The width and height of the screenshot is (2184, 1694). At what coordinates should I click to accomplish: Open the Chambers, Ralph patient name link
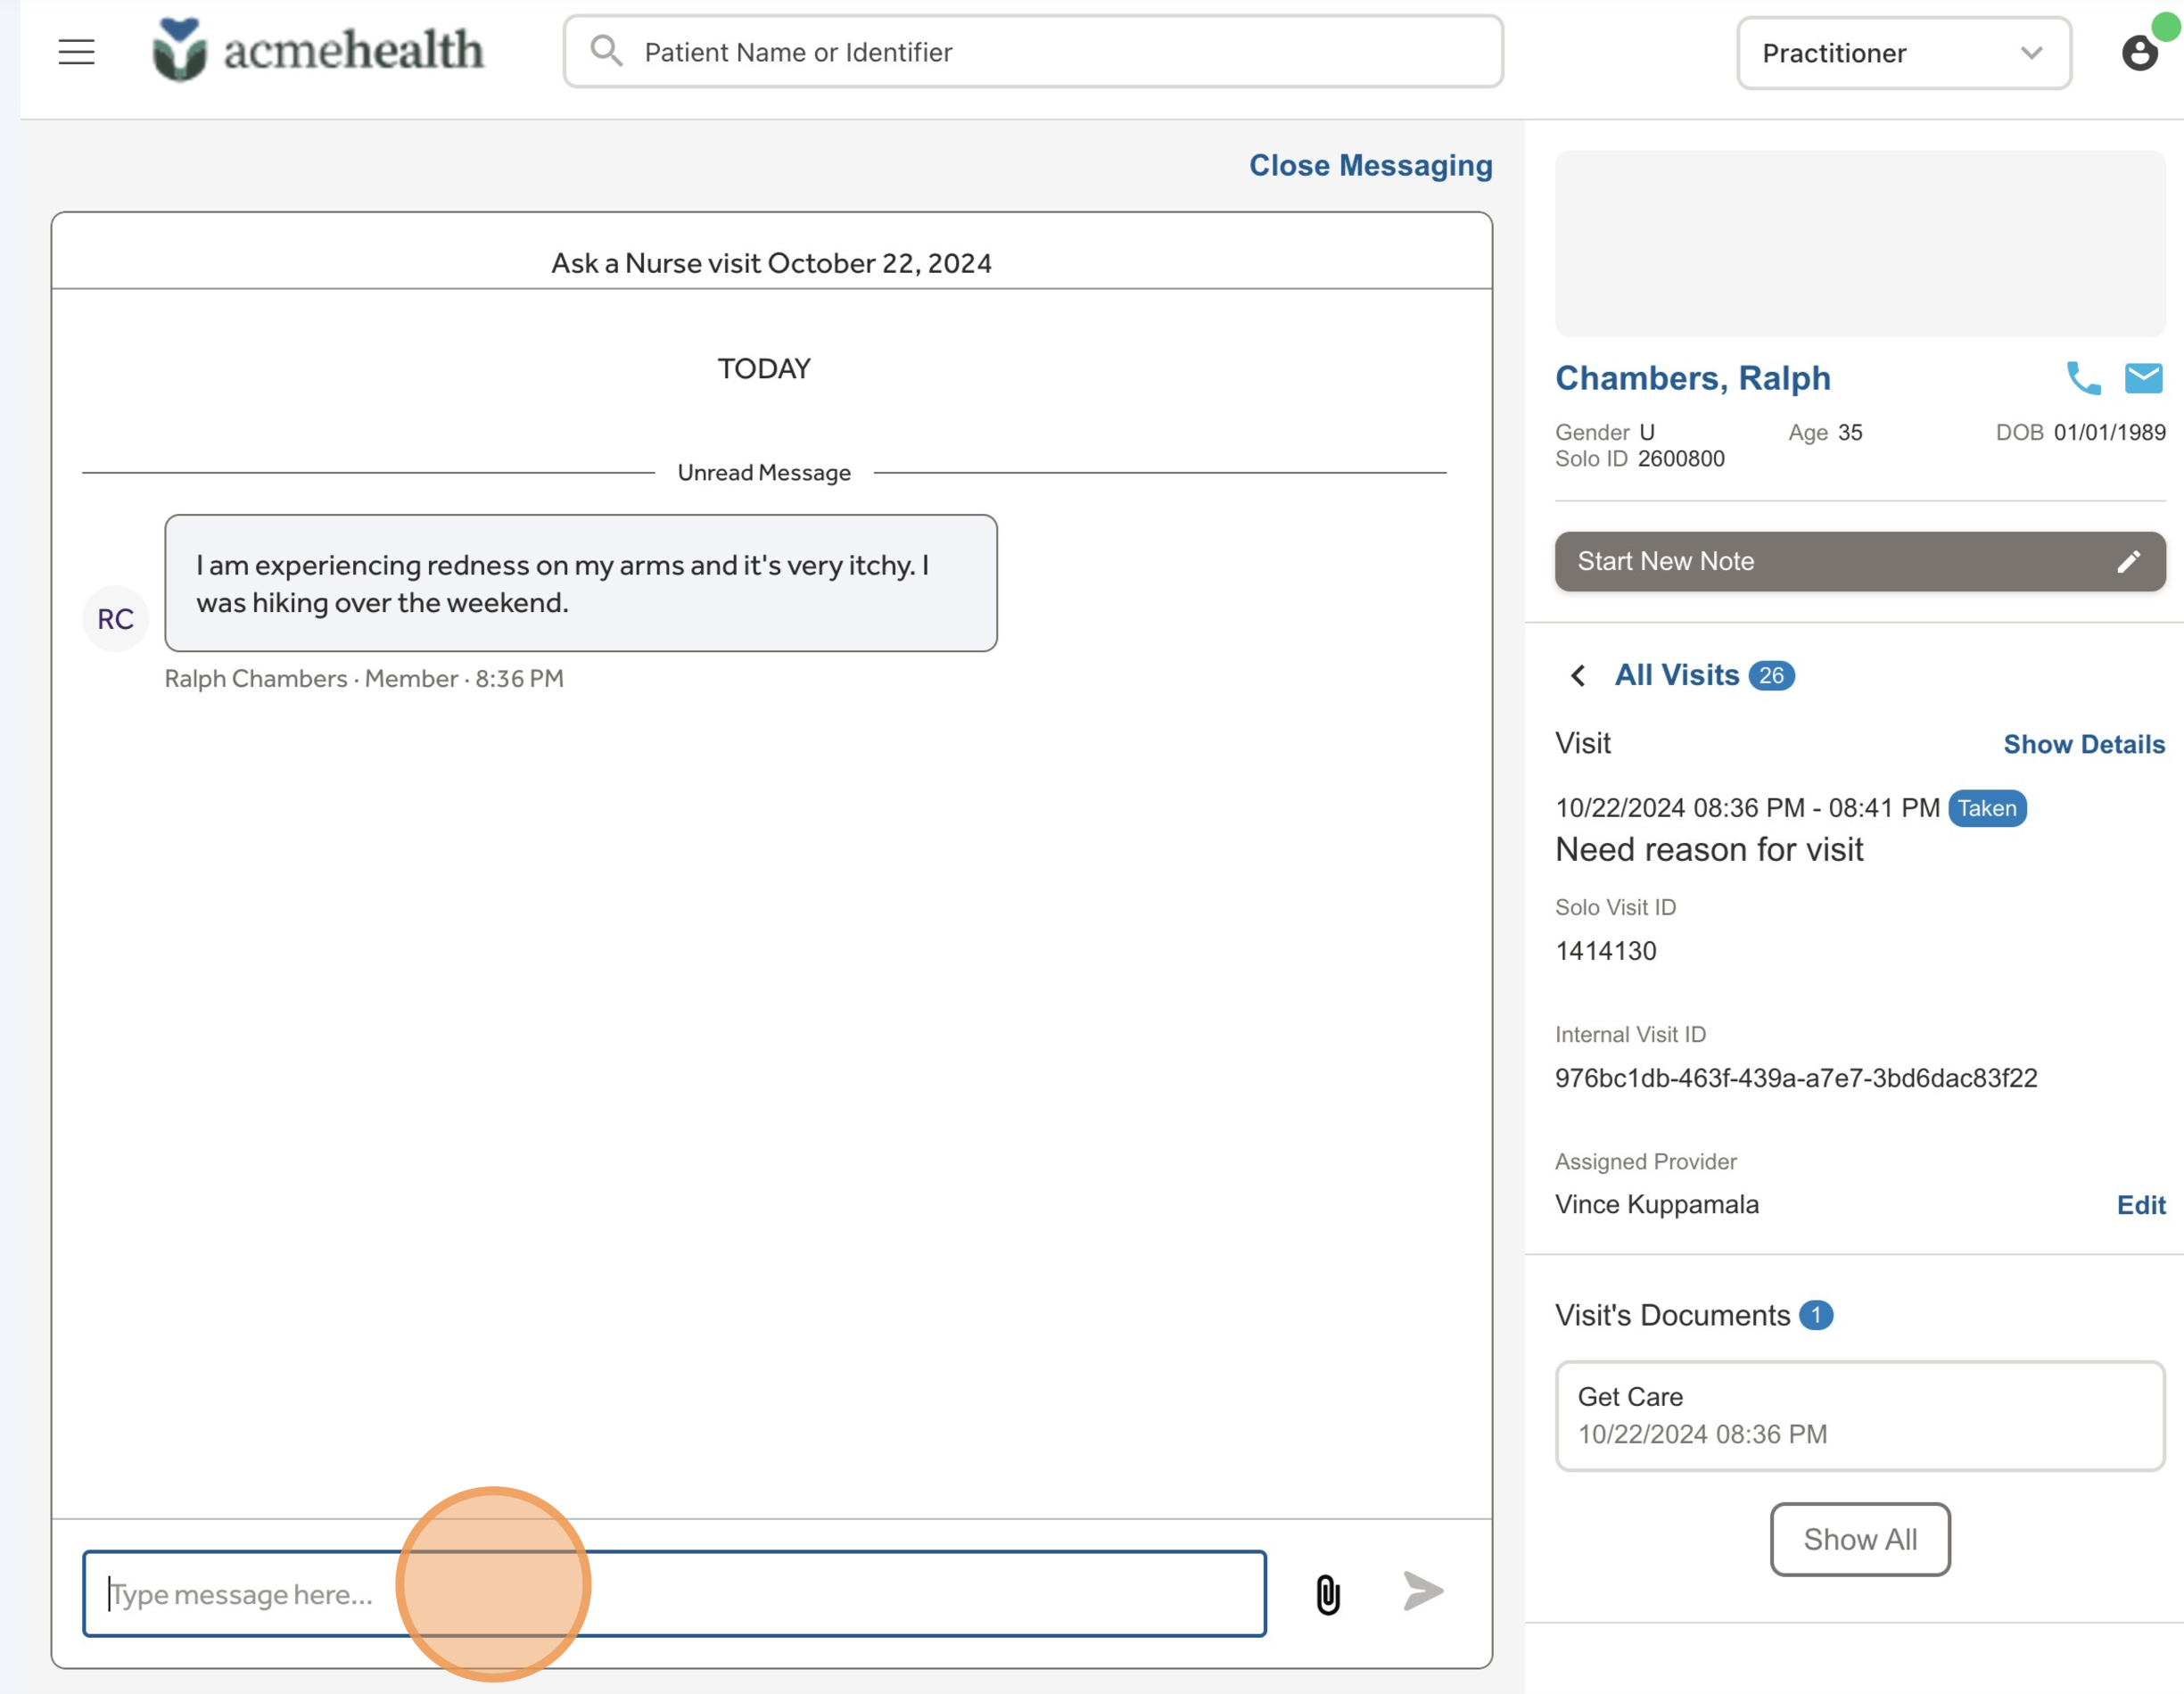pyautogui.click(x=1692, y=378)
